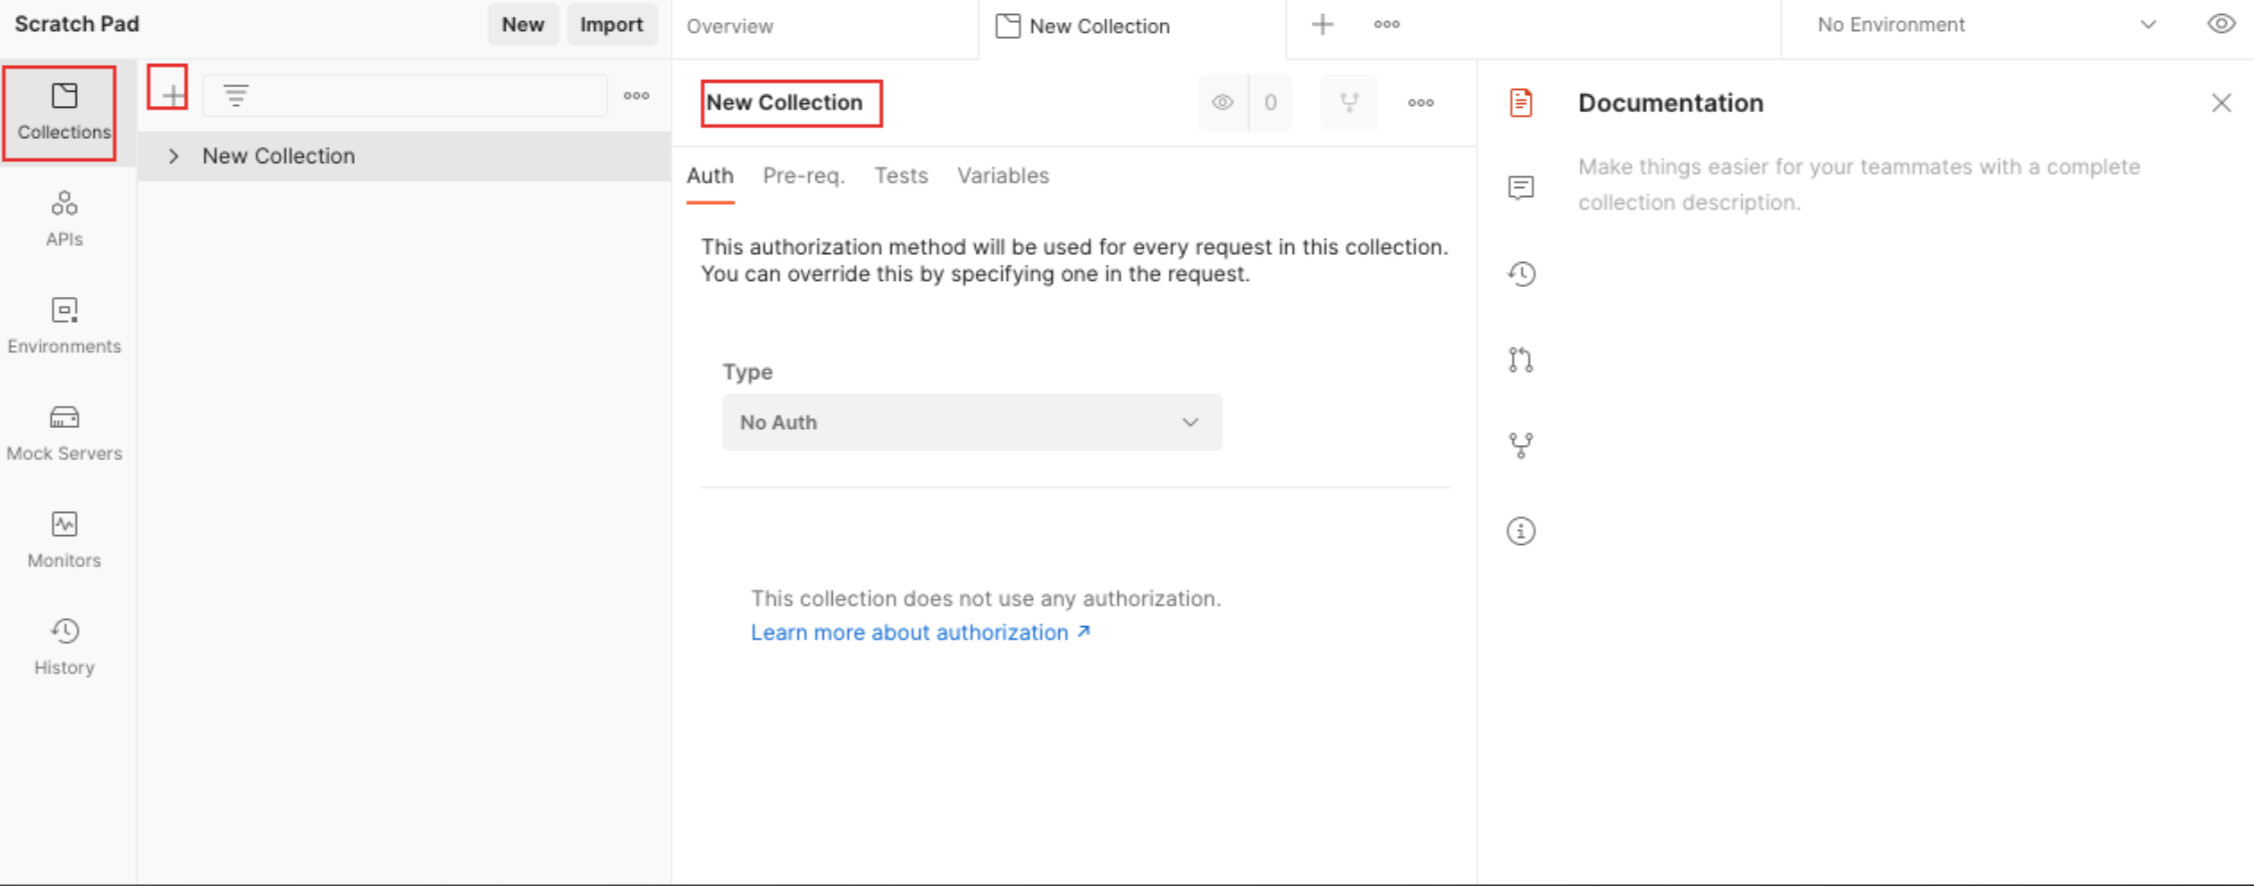Go to Environments in sidebar
This screenshot has width=2254, height=886.
[x=64, y=325]
